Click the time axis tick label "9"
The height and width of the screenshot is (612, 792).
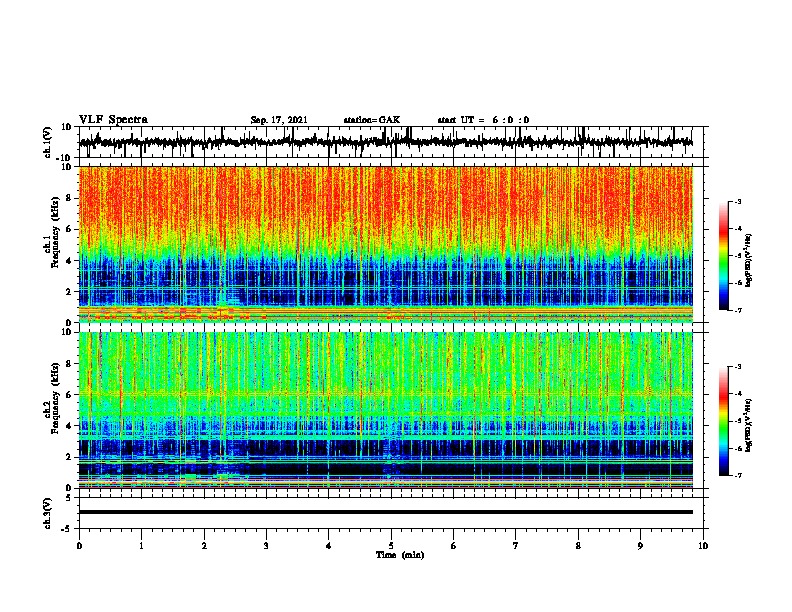(640, 546)
